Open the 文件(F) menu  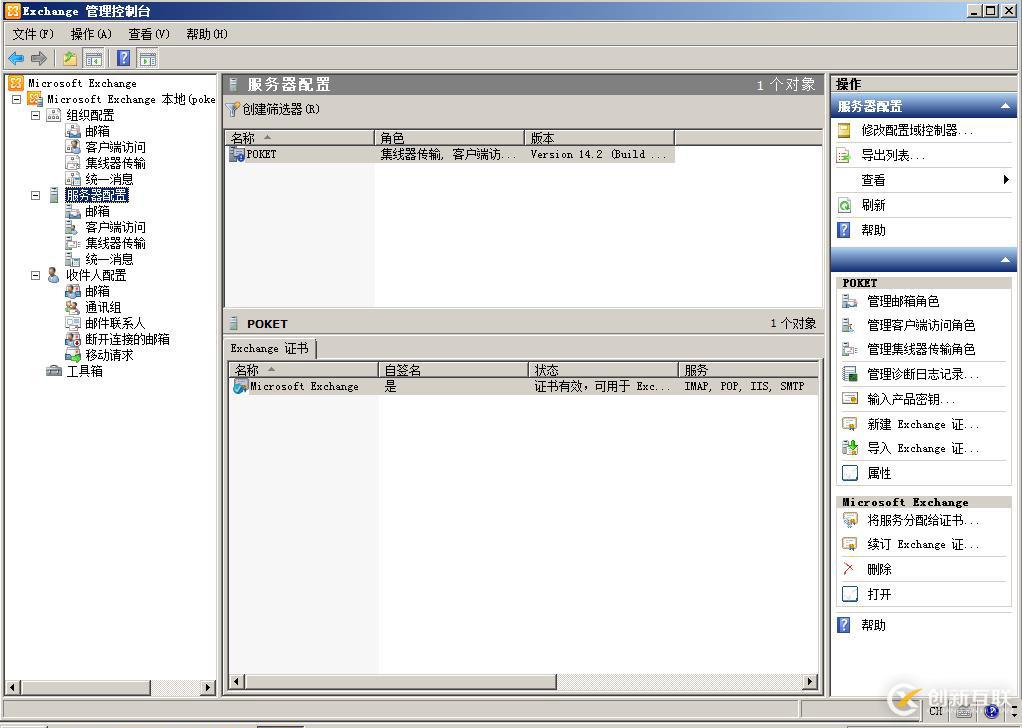point(33,34)
